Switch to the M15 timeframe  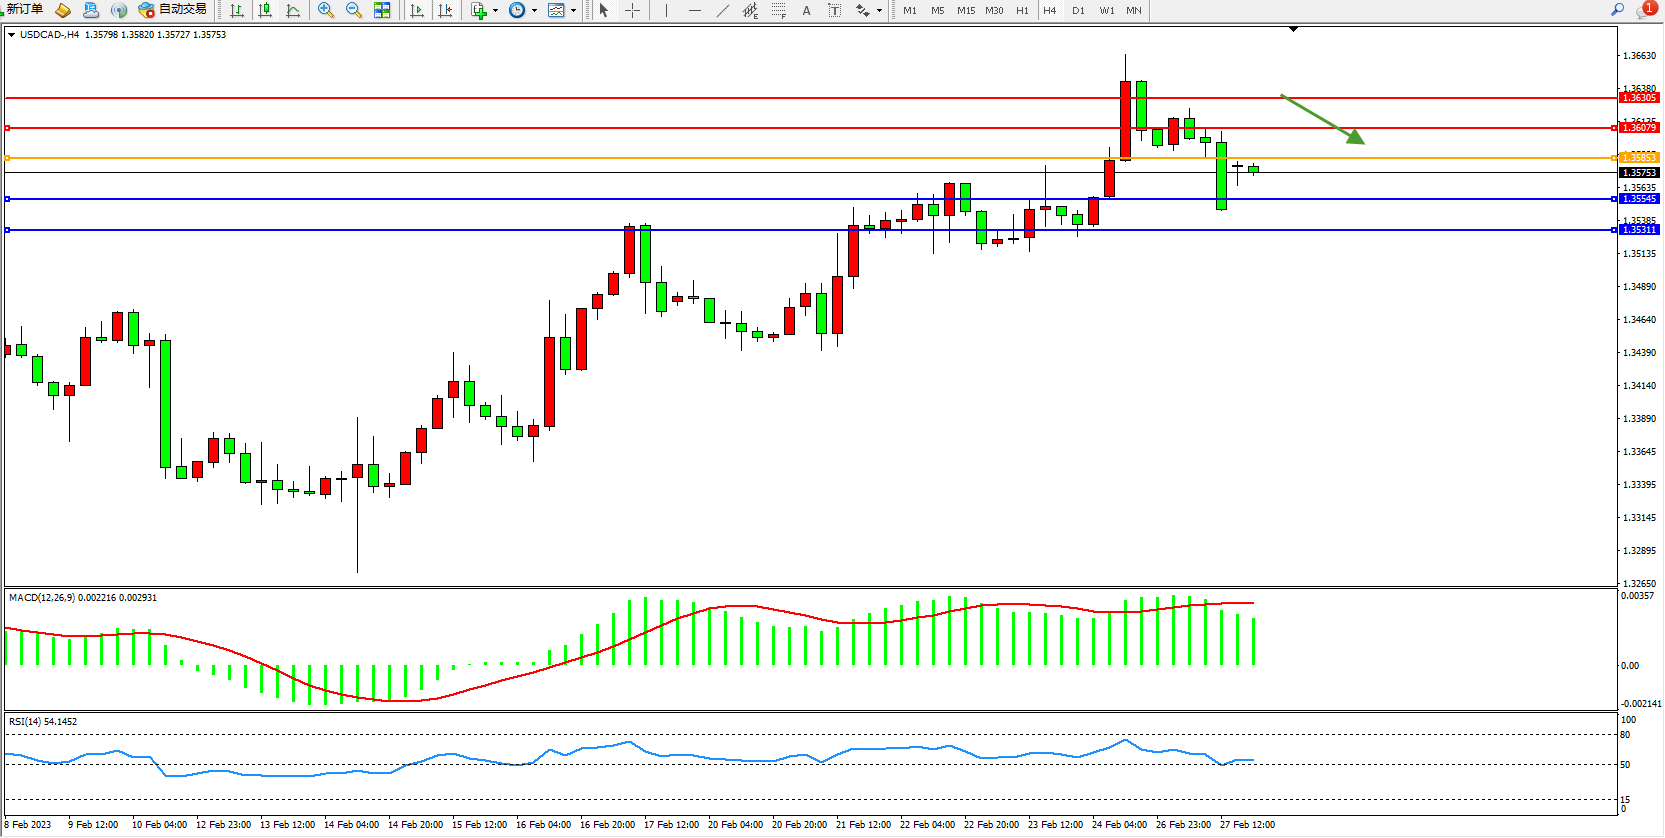pos(965,10)
